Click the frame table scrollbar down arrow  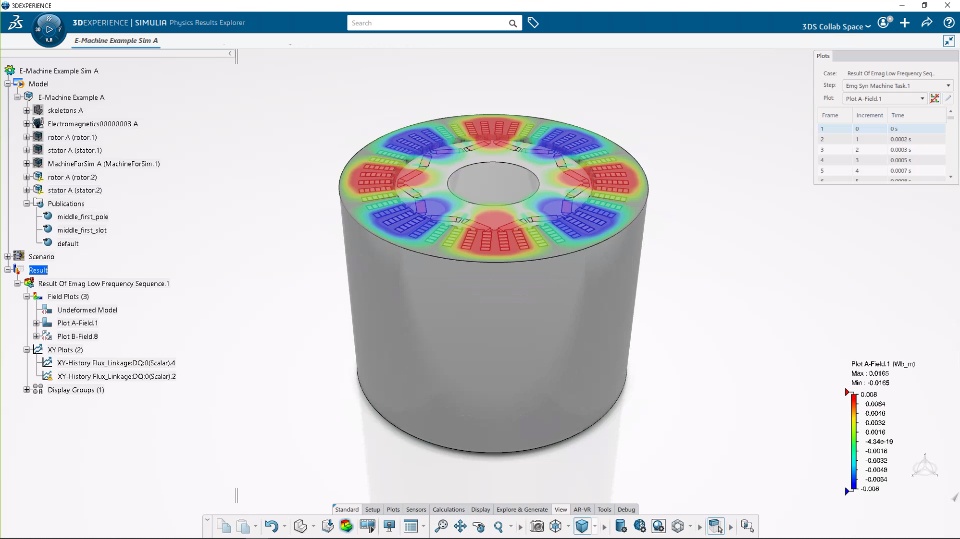tap(950, 177)
